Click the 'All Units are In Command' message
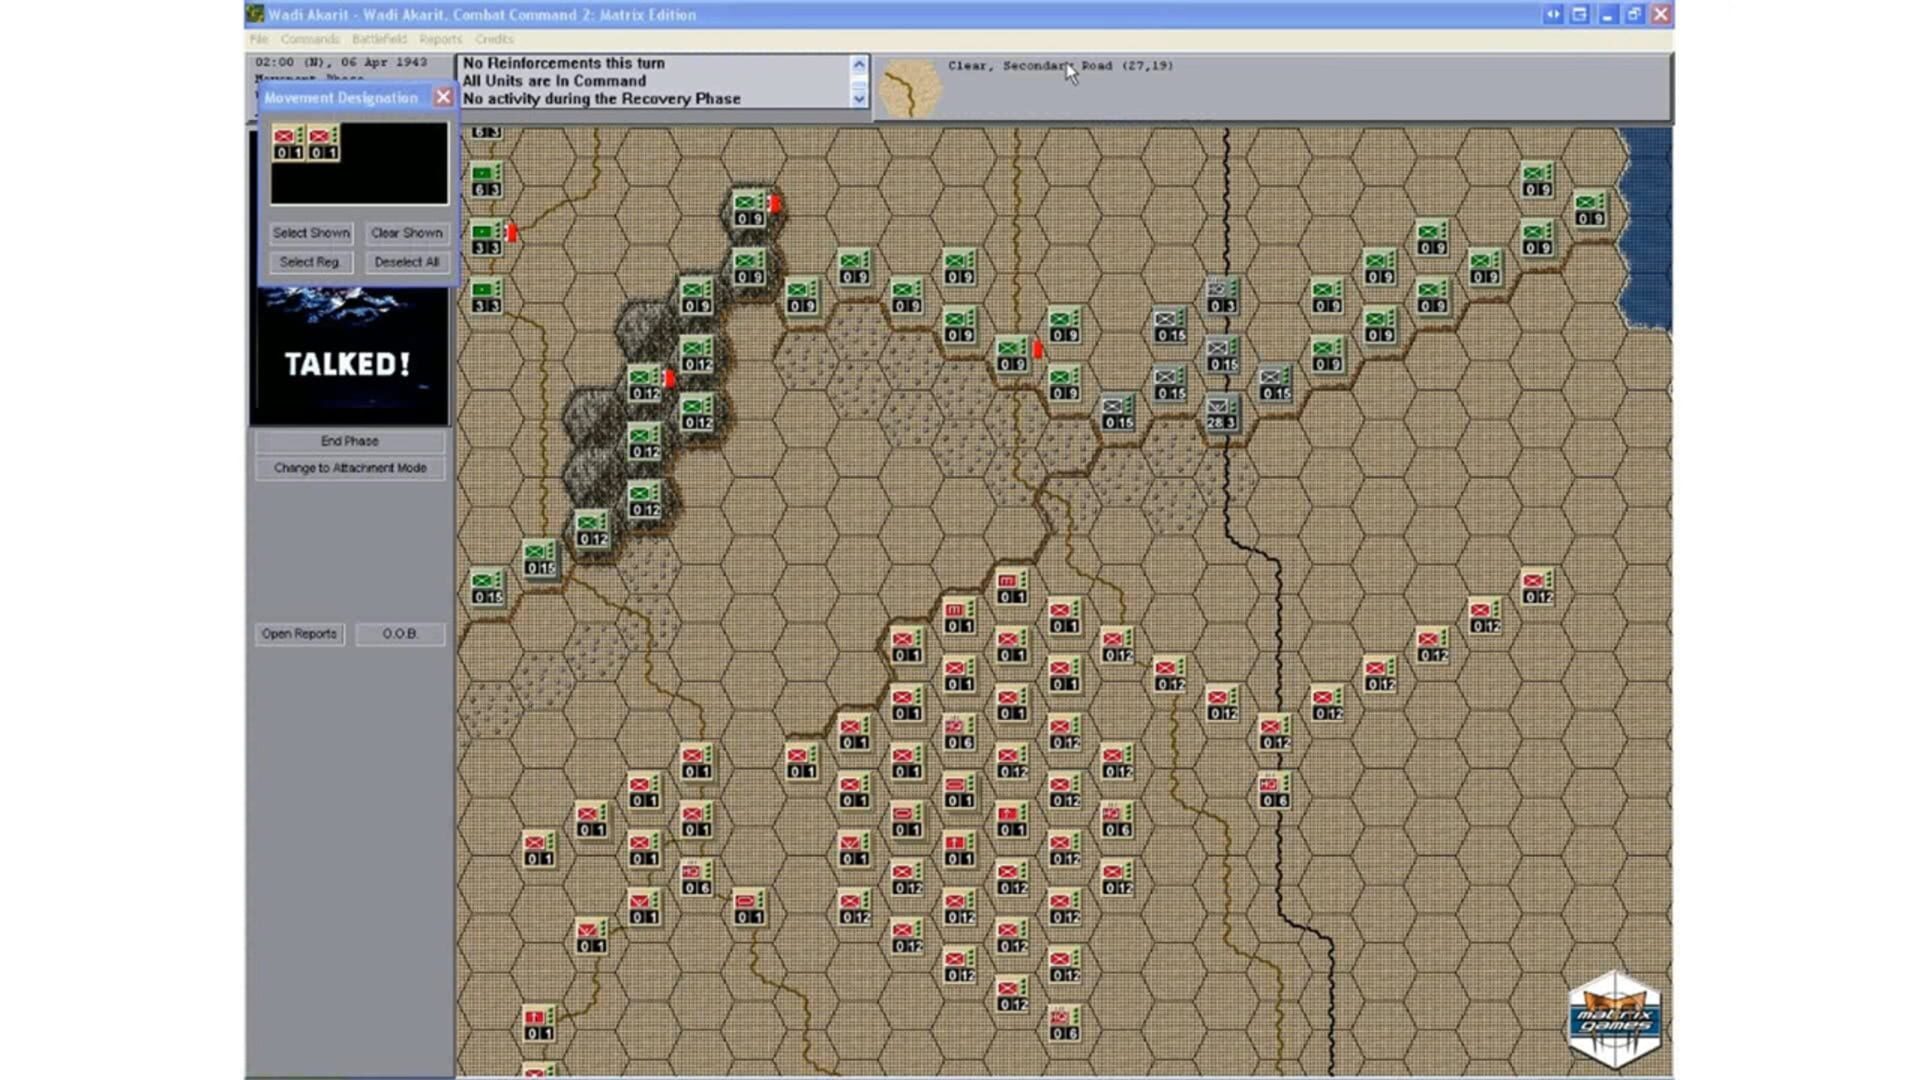The image size is (1920, 1080). pyautogui.click(x=554, y=81)
